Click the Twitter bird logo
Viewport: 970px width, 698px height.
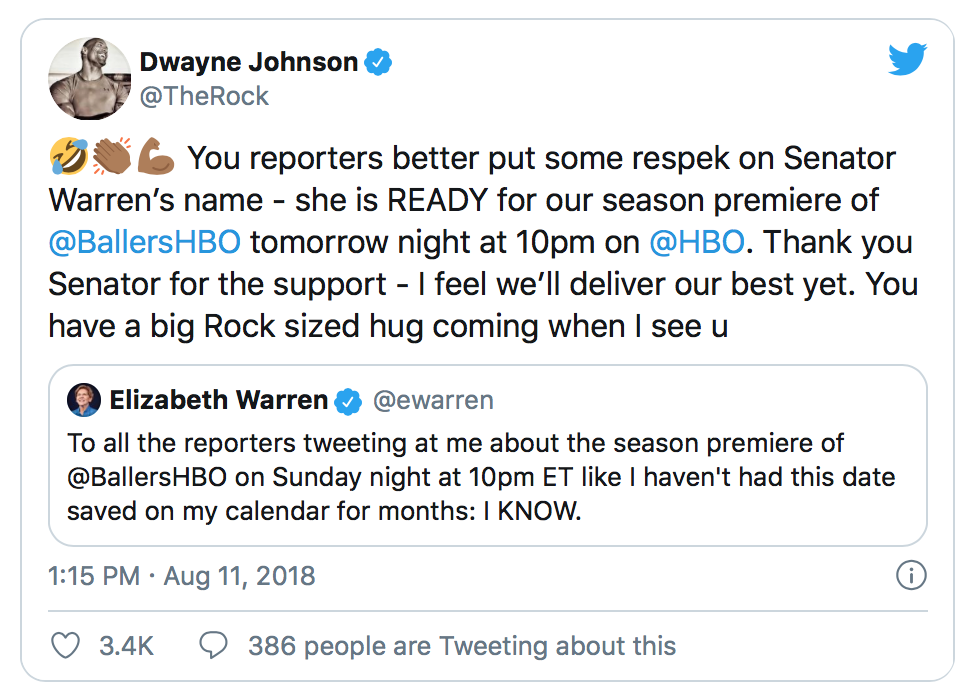click(x=908, y=61)
